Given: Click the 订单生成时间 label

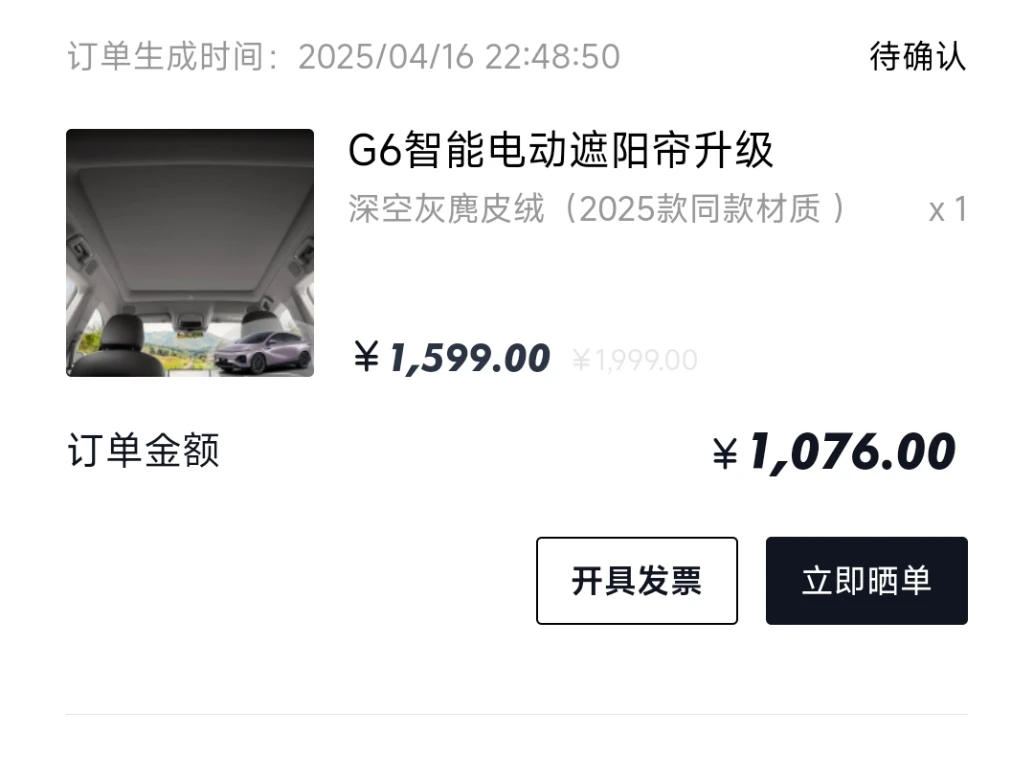Looking at the screenshot, I should click(165, 56).
